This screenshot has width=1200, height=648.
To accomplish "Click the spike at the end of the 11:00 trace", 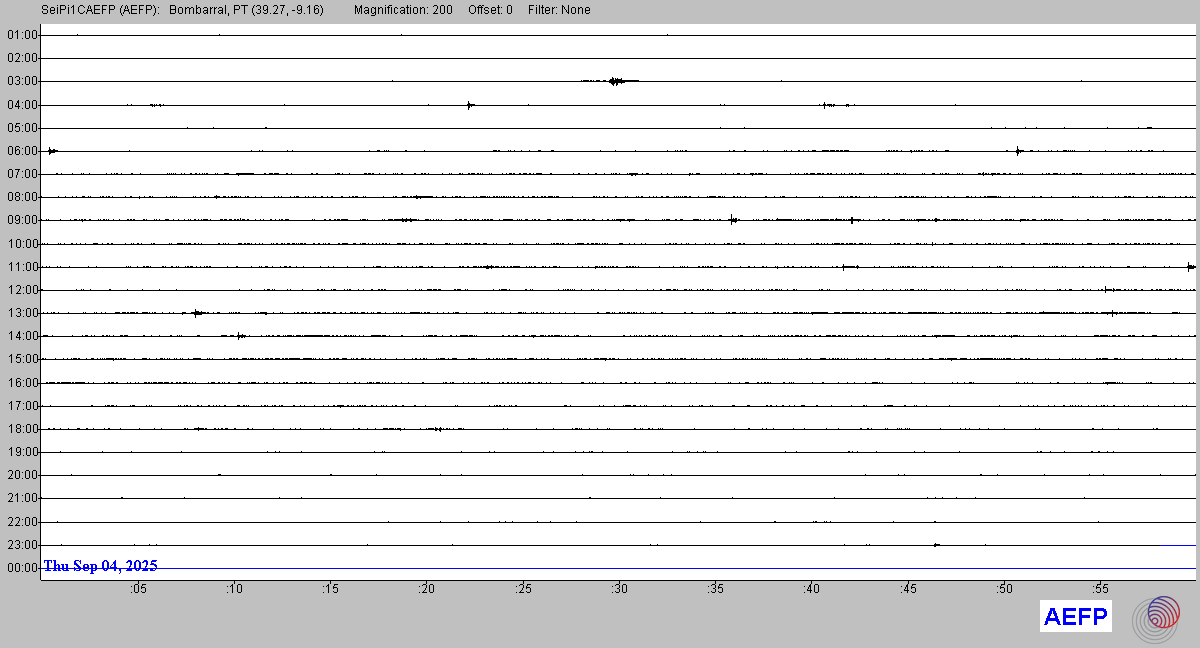I will click(x=1190, y=267).
